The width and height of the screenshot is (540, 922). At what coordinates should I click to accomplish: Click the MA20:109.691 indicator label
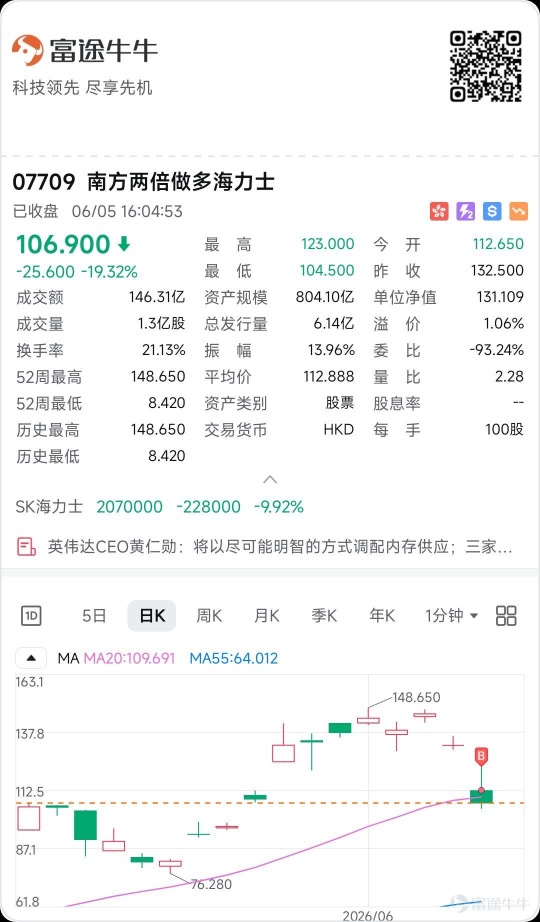(x=129, y=658)
